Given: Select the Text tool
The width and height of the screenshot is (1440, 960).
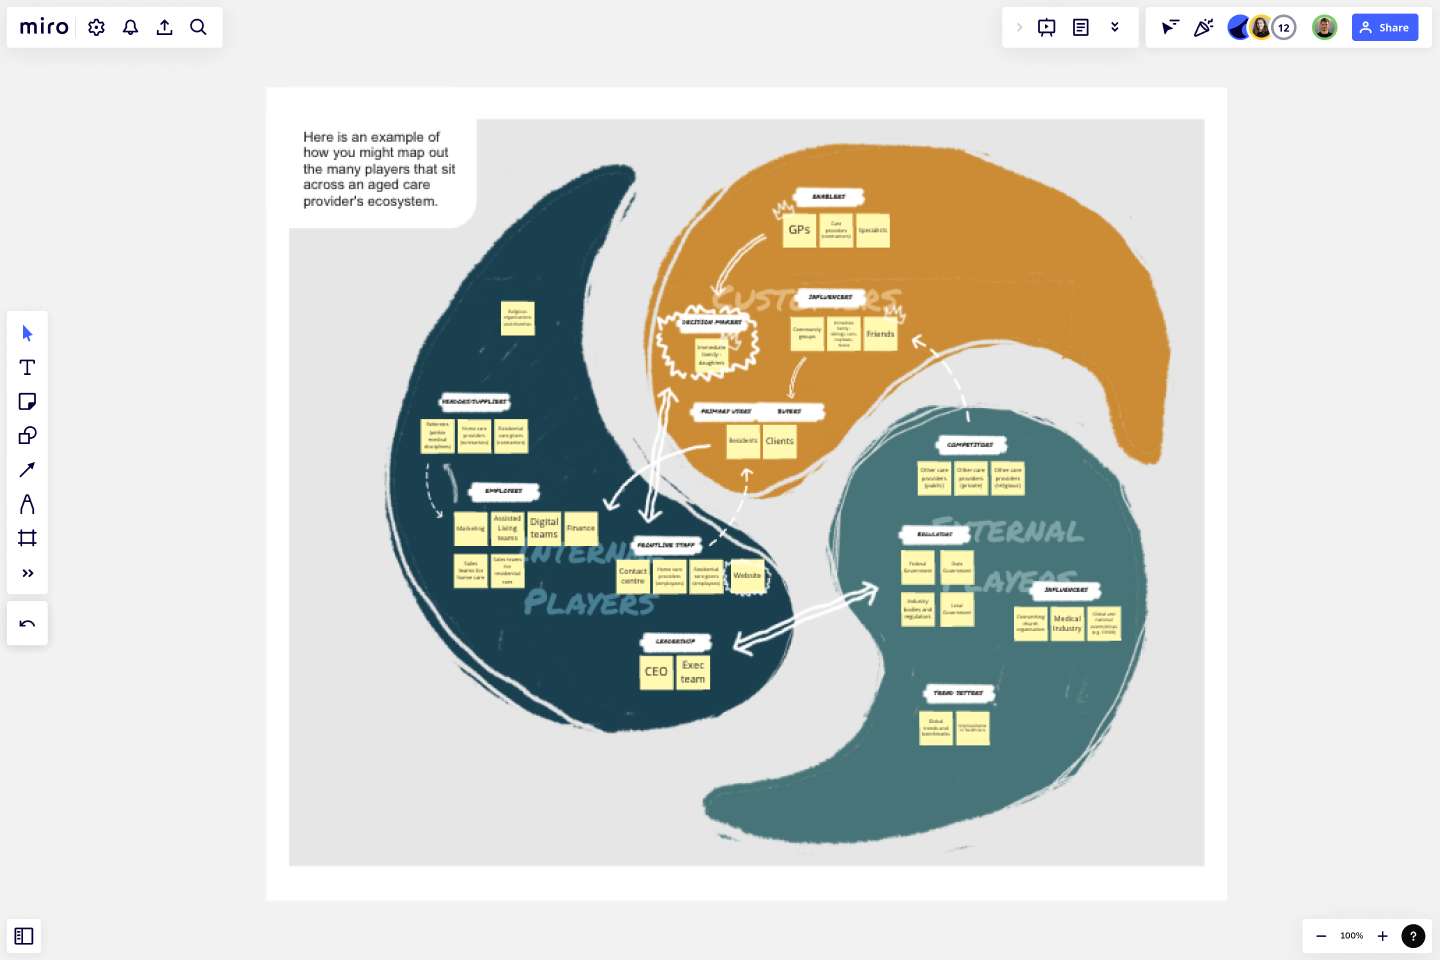Looking at the screenshot, I should 27,367.
